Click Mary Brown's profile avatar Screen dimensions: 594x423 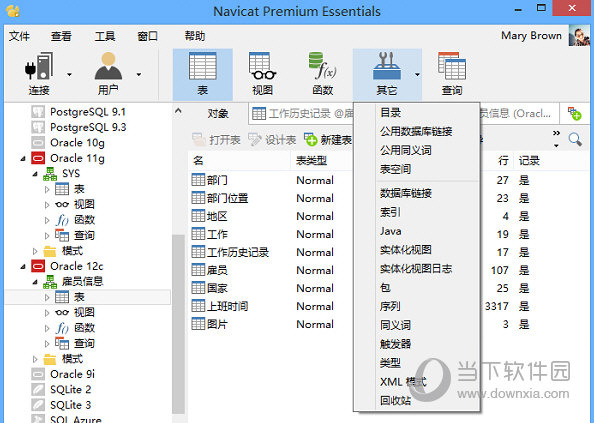[579, 36]
